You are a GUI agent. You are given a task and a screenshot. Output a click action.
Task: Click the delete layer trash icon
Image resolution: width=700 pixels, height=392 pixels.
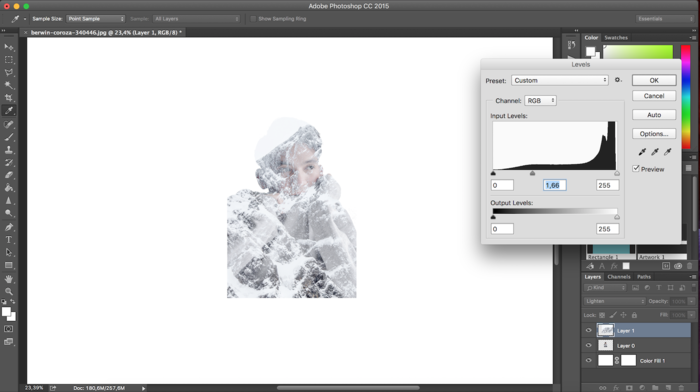pos(681,388)
